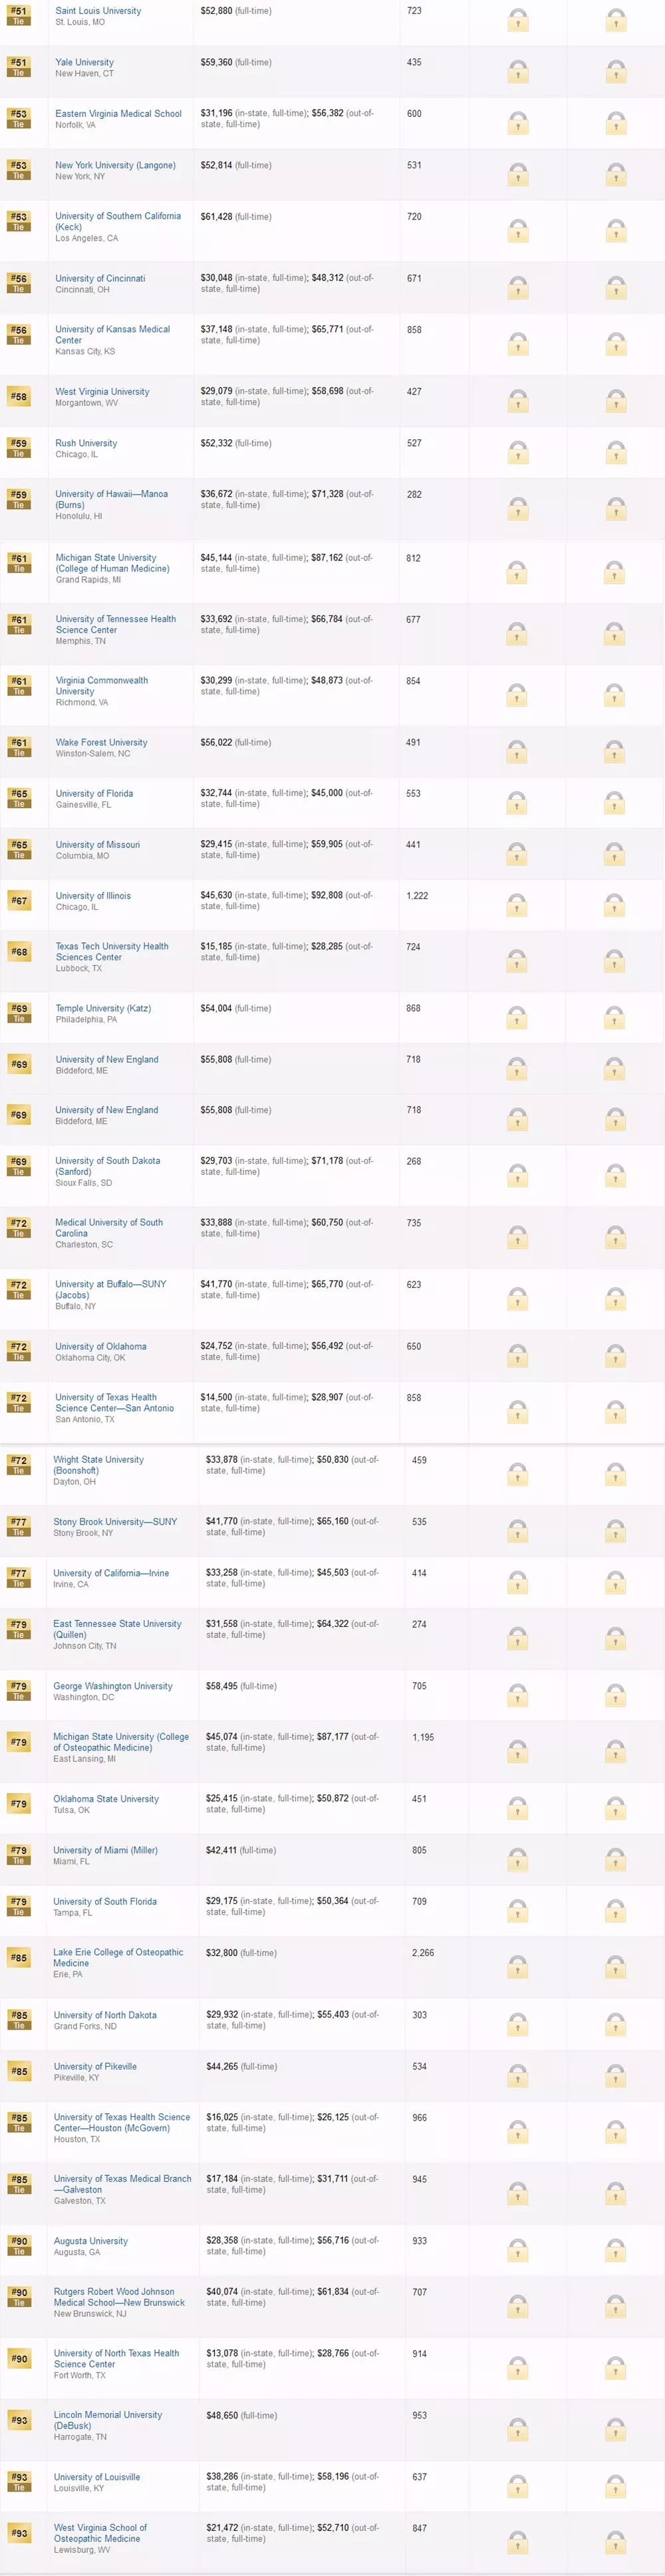Image resolution: width=665 pixels, height=2576 pixels.
Task: Open Lincoln Memorial University (DeBusk) link
Action: [x=107, y=2421]
